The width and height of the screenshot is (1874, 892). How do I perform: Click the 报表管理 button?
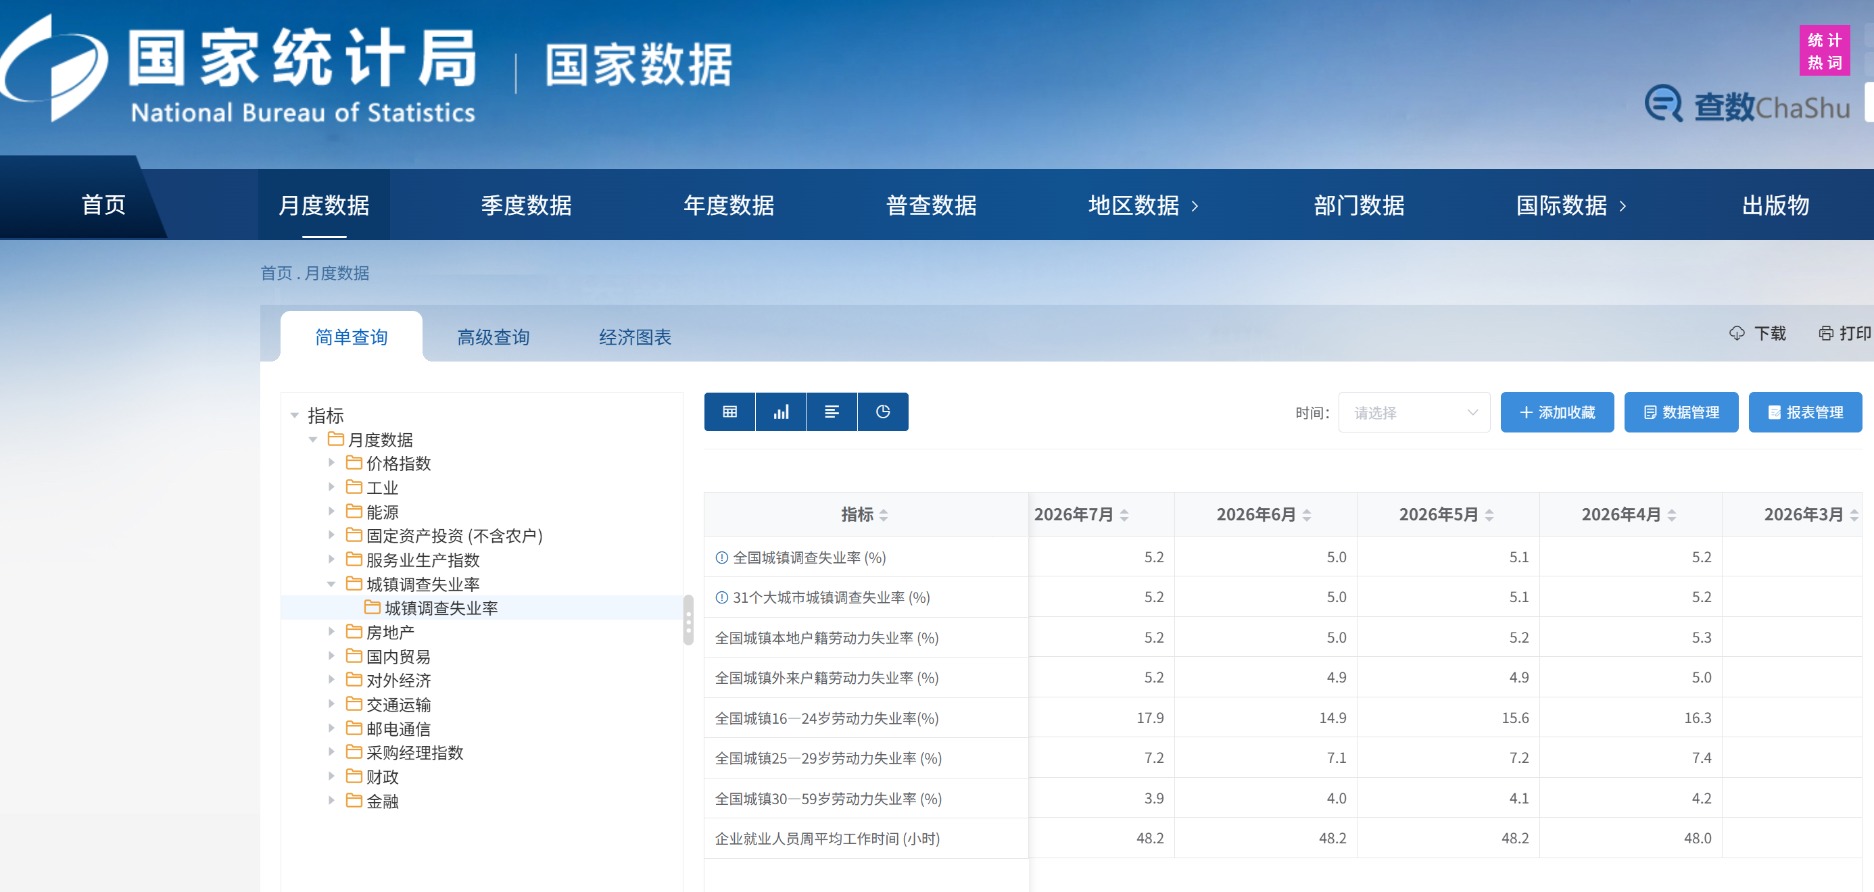1805,413
